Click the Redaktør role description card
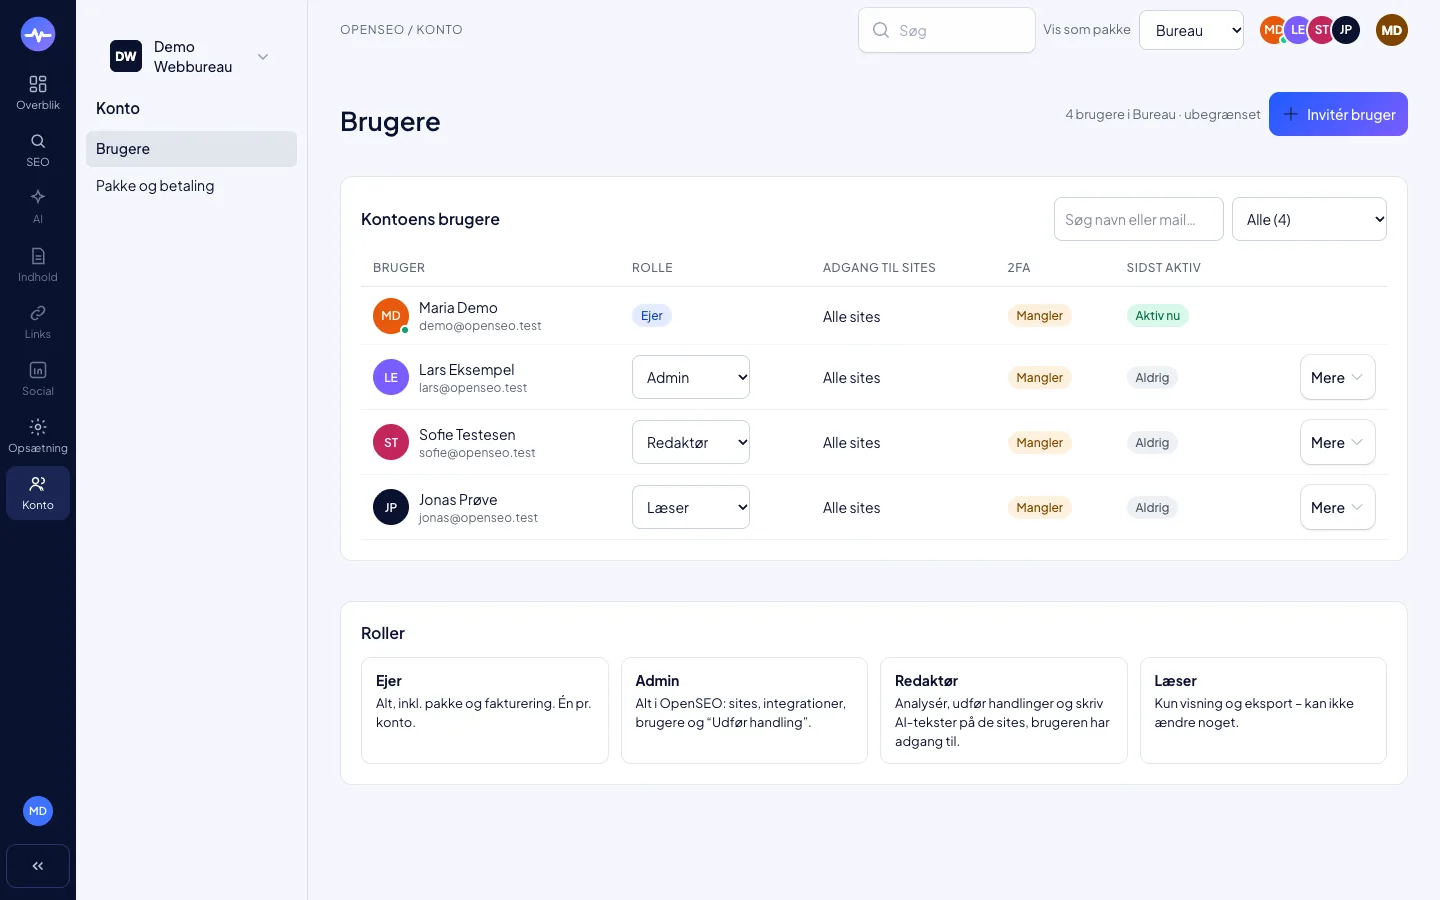This screenshot has width=1440, height=900. (1003, 710)
